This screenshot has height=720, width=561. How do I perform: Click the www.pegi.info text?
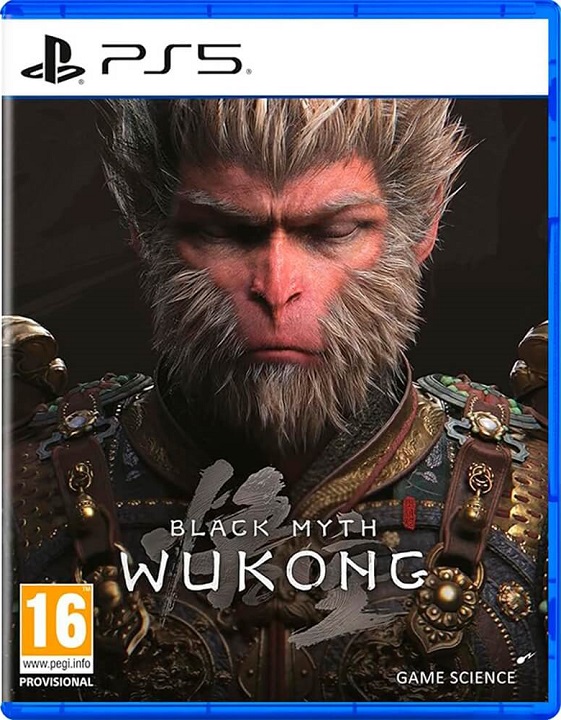pos(56,664)
